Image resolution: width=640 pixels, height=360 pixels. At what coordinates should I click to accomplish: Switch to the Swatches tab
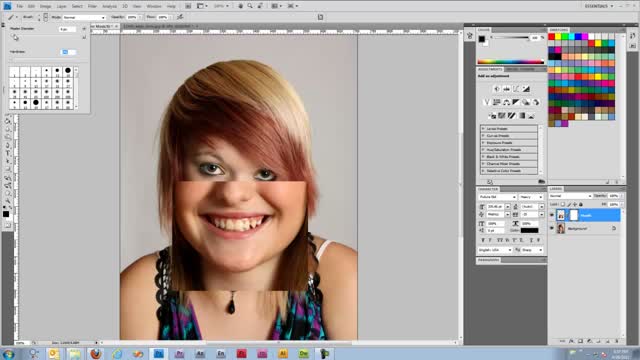pos(558,30)
